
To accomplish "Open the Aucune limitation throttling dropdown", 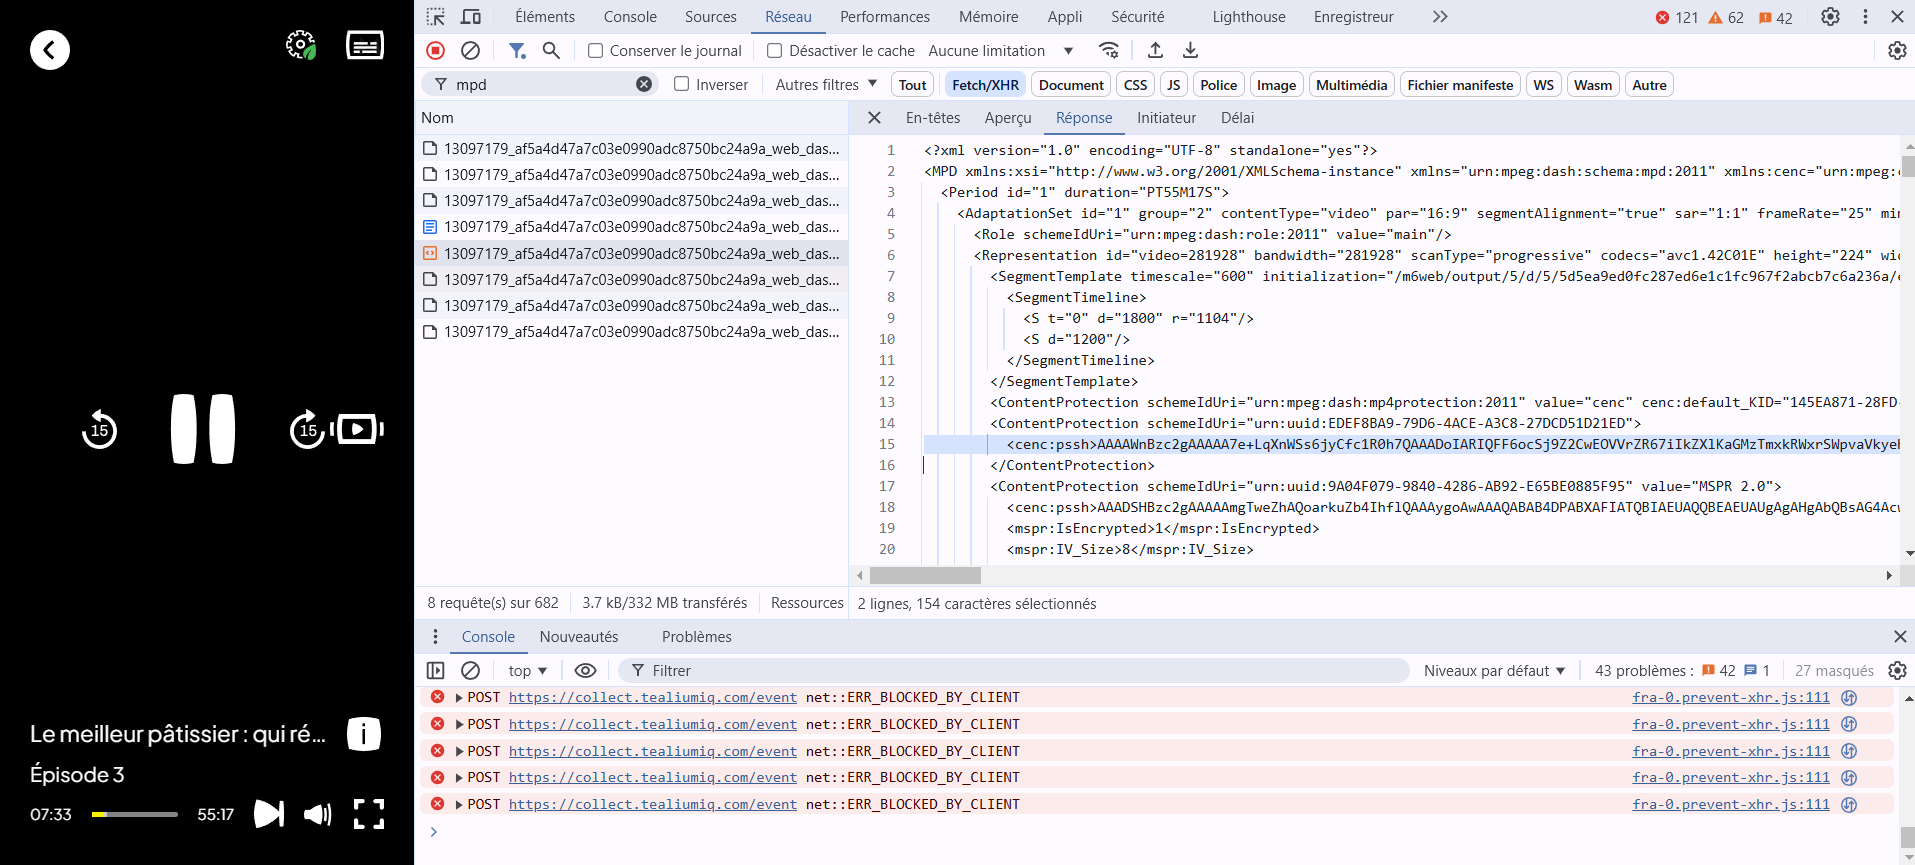I will [x=1000, y=51].
